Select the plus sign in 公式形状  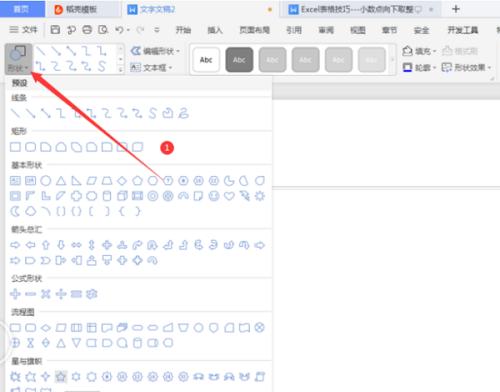click(x=15, y=294)
